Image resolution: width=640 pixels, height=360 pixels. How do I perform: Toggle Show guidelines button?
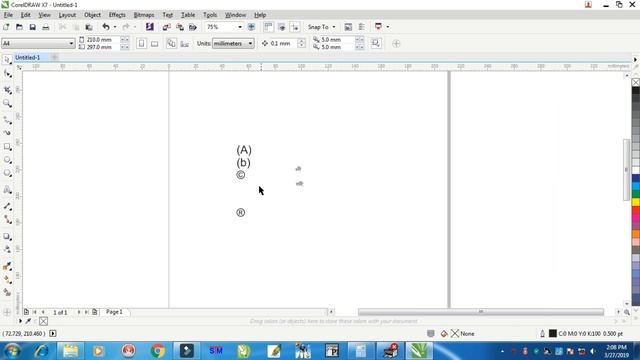pyautogui.click(x=295, y=27)
